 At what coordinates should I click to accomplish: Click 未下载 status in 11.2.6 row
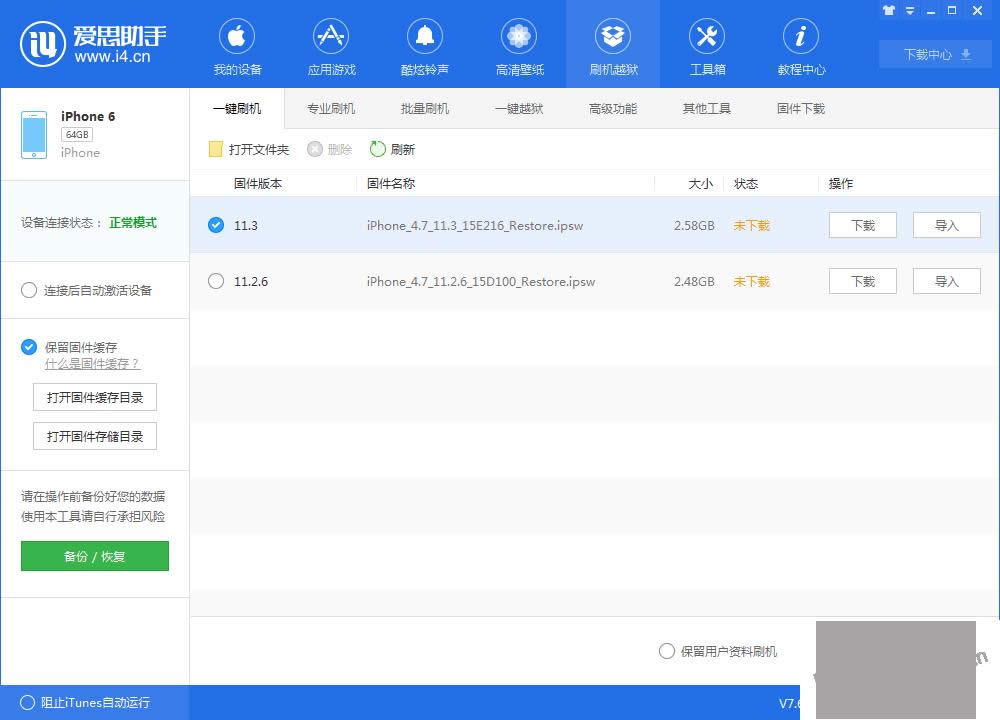pos(751,282)
